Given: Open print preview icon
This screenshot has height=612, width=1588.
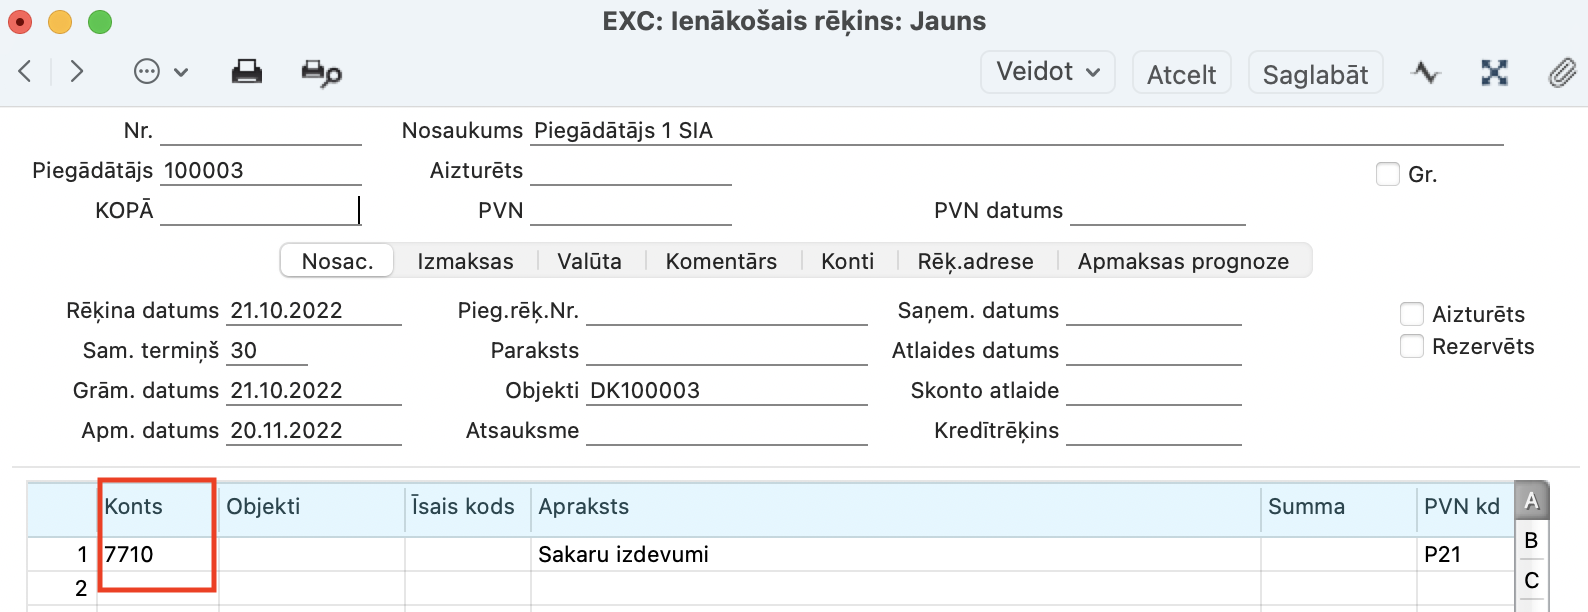Looking at the screenshot, I should pos(321,73).
